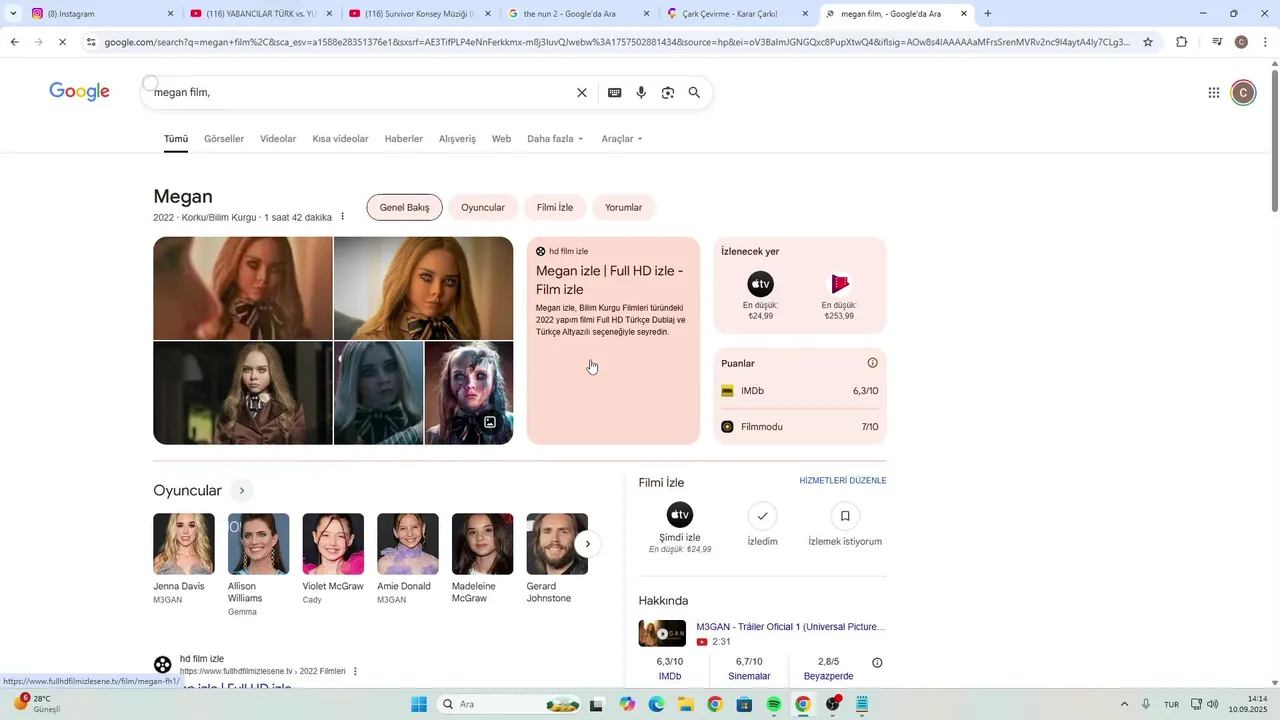
Task: Switch to Kısa videolar tab
Action: [340, 139]
